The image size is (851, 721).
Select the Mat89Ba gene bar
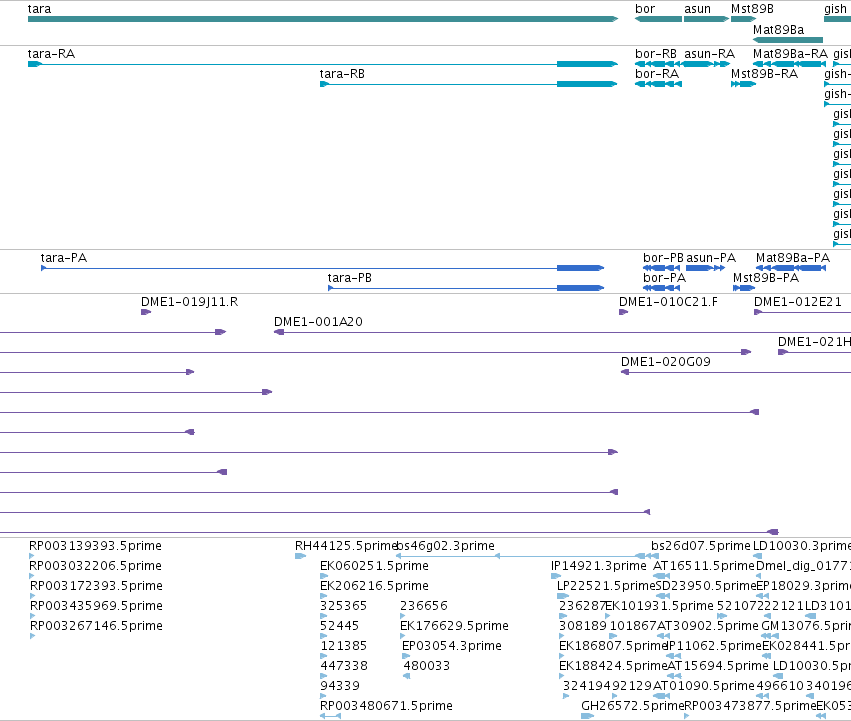788,40
